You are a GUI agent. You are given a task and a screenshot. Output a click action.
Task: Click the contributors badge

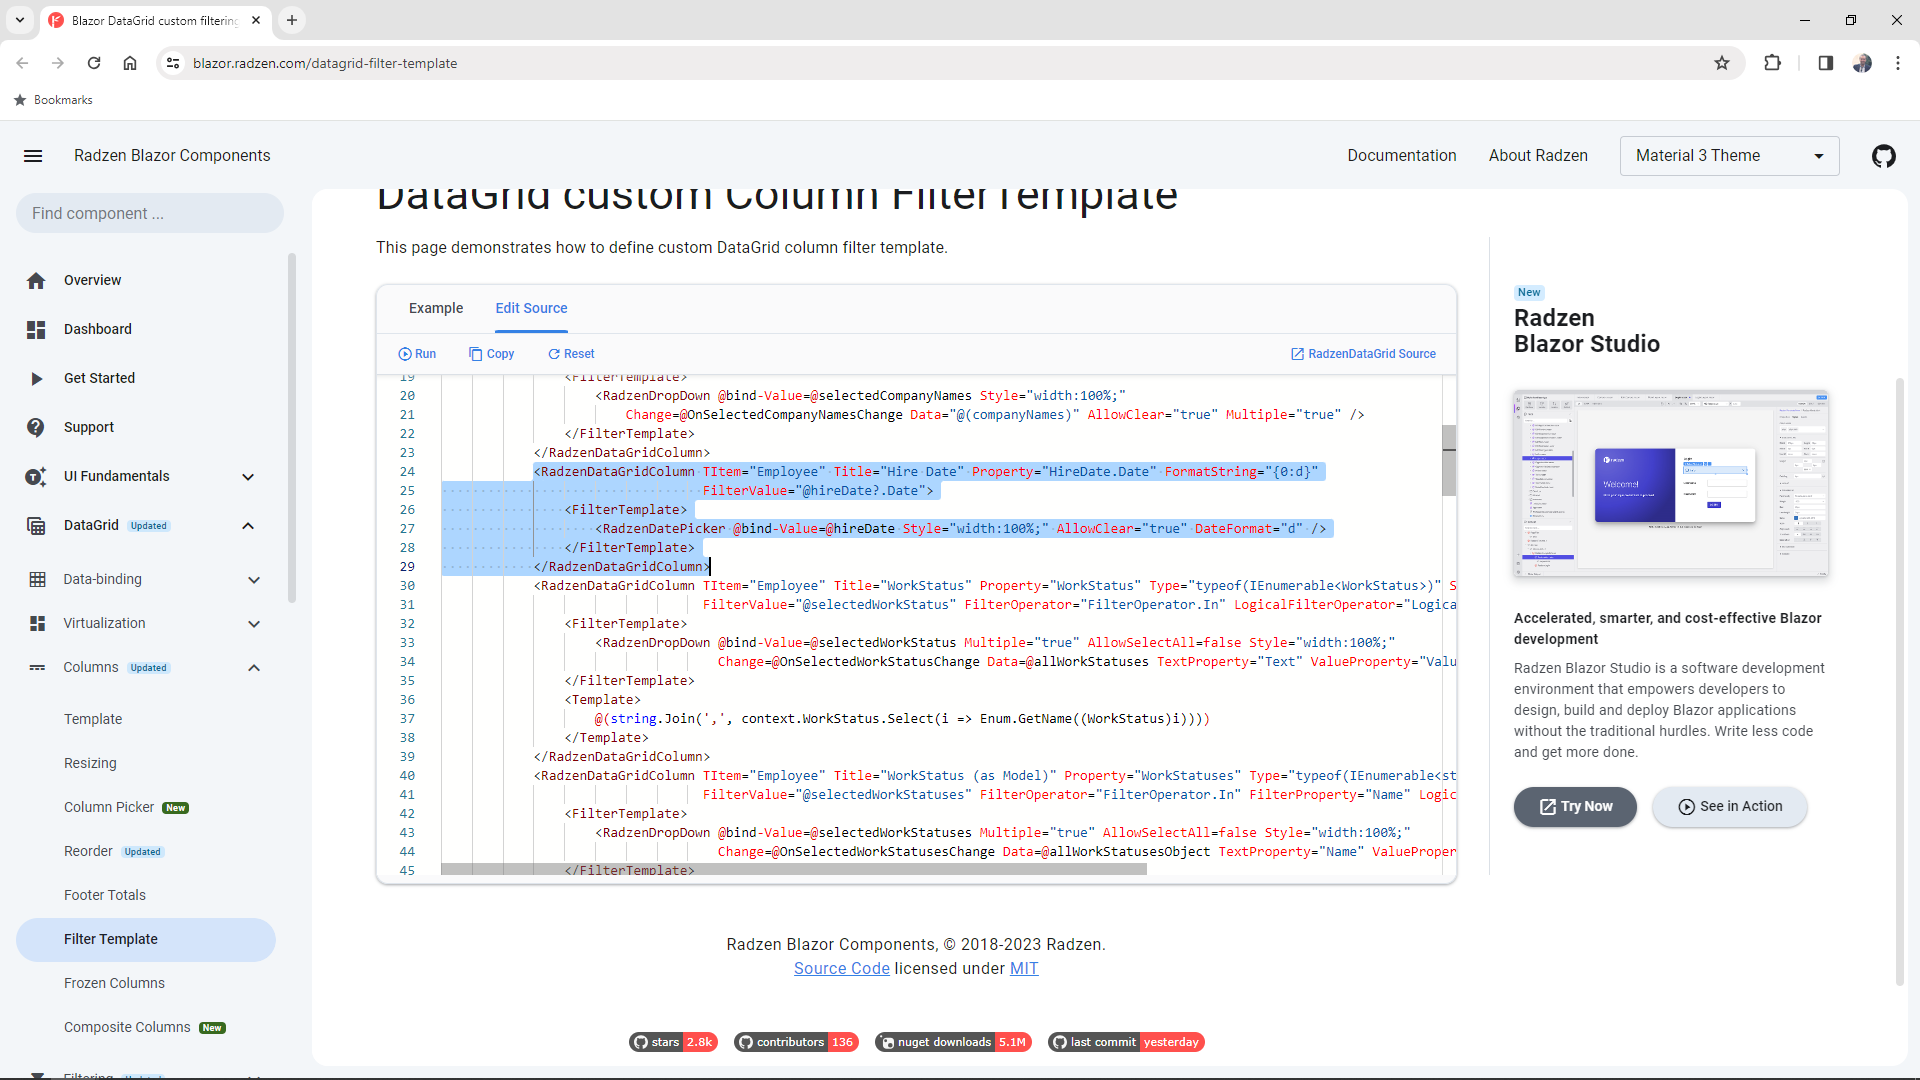796,1042
